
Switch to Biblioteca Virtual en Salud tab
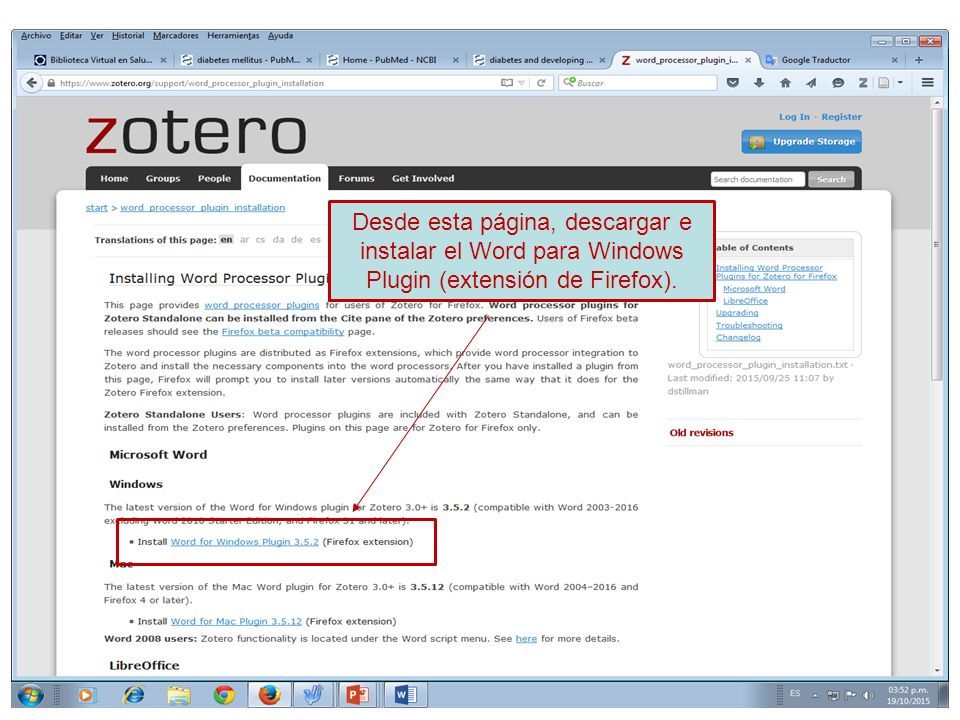pos(100,60)
